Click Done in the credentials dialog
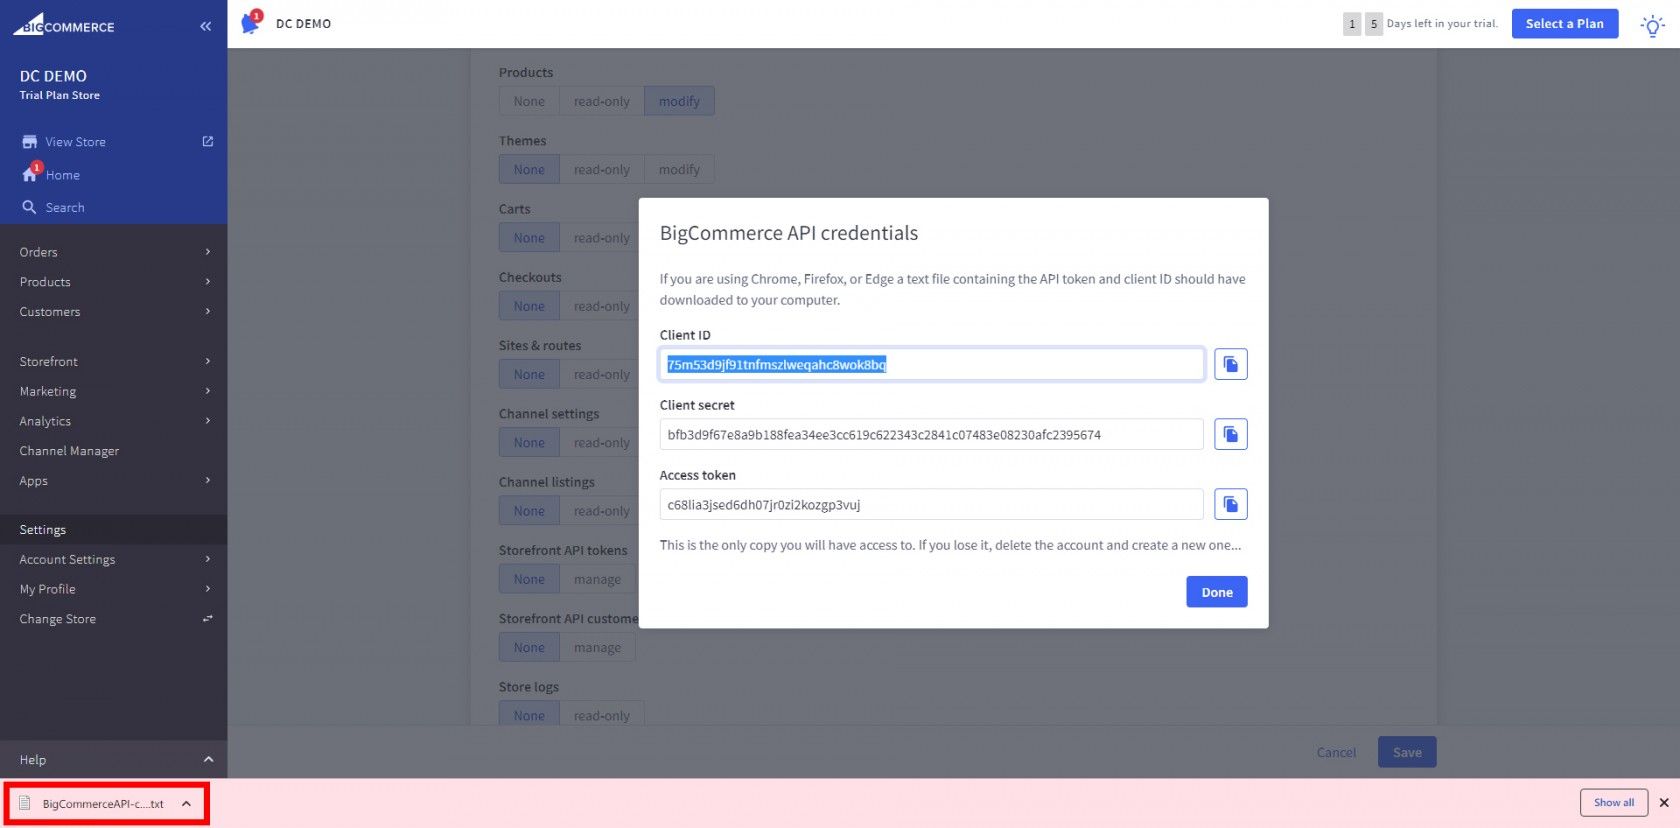The height and width of the screenshot is (828, 1680). (x=1217, y=592)
